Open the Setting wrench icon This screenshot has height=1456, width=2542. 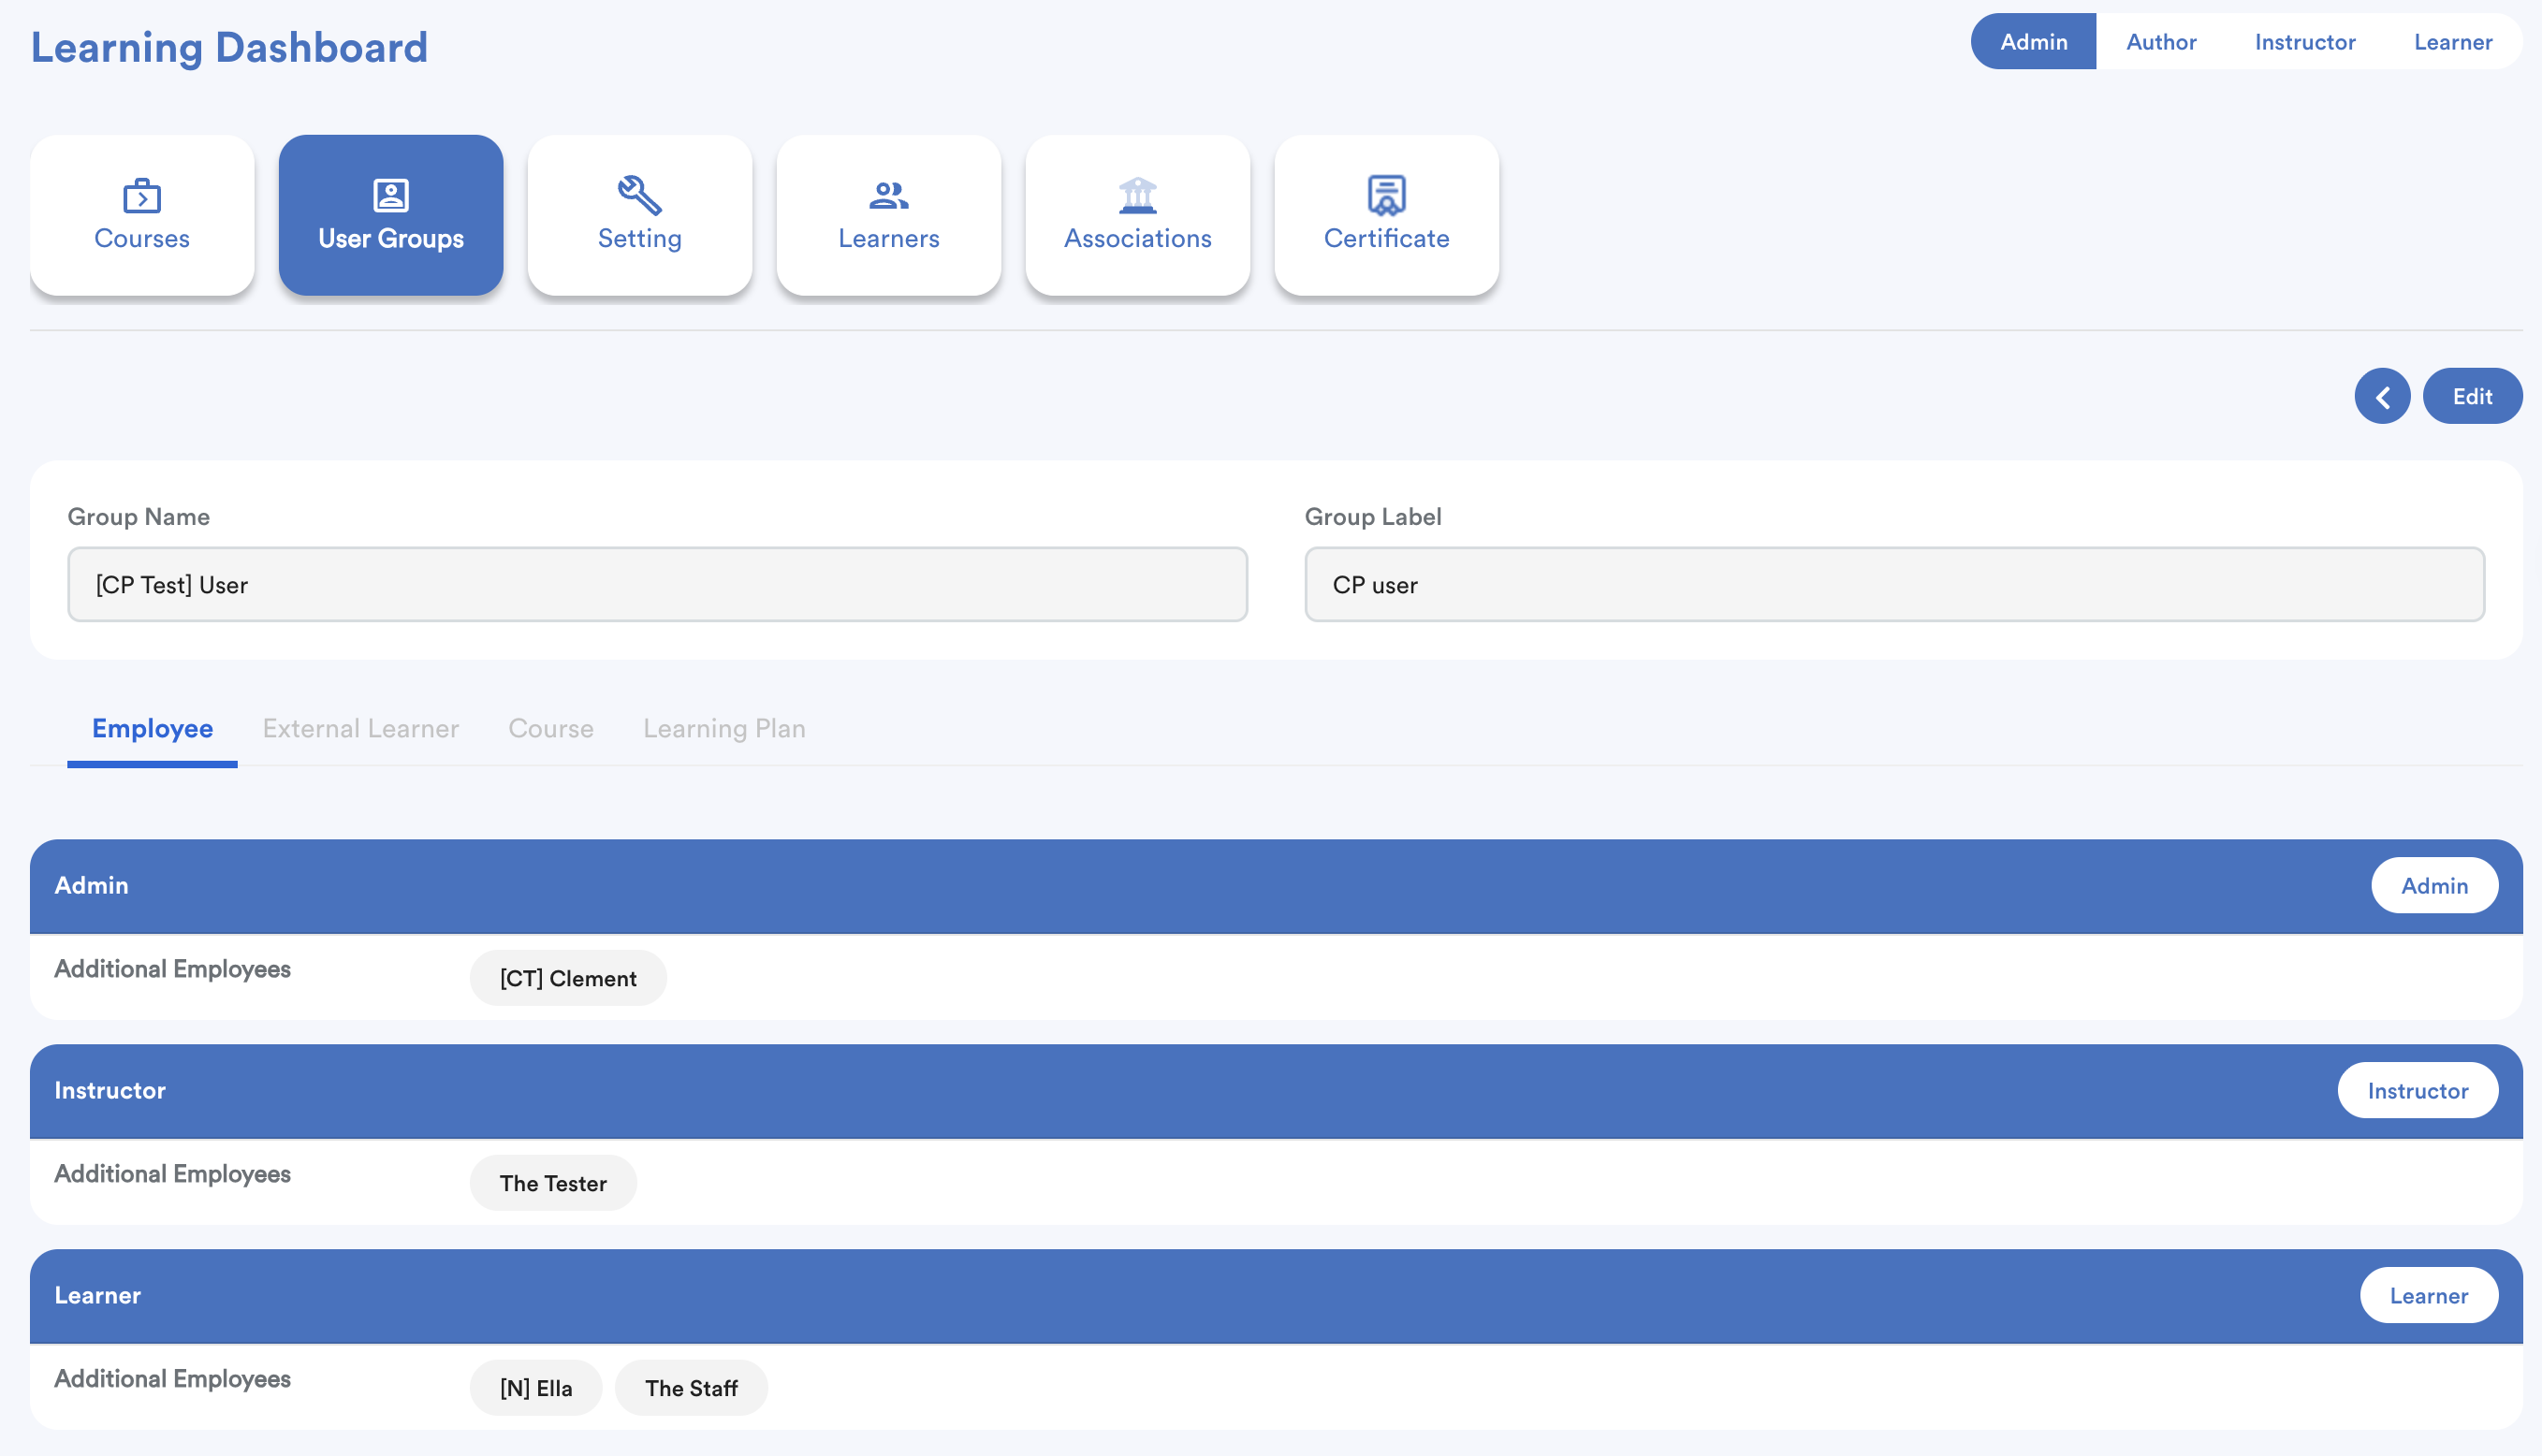click(639, 196)
